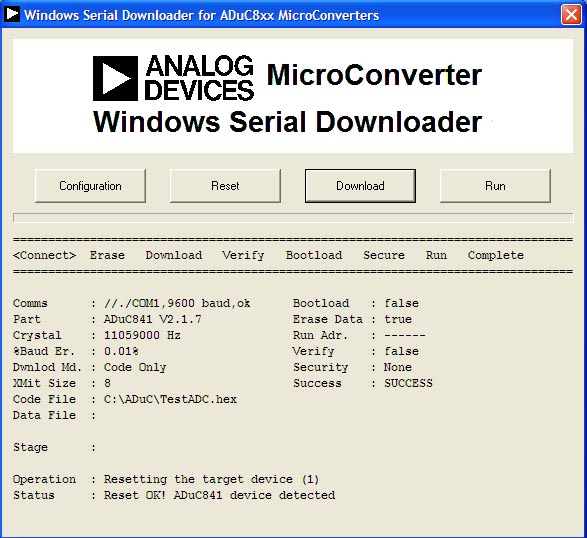
Task: Click the Analog Devices logo
Action: point(173,78)
